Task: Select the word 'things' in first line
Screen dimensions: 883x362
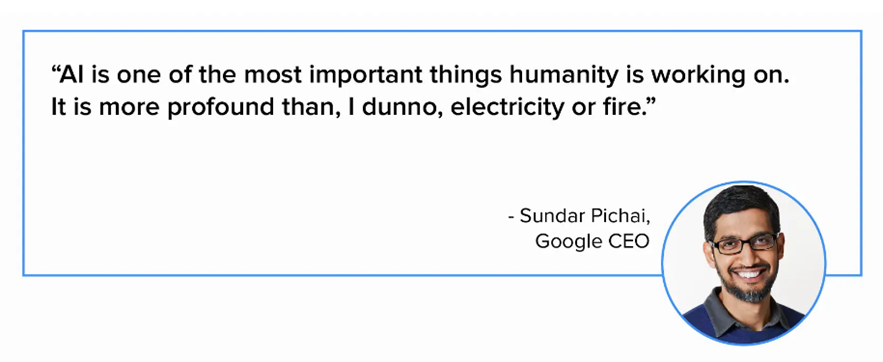Action: coord(470,77)
